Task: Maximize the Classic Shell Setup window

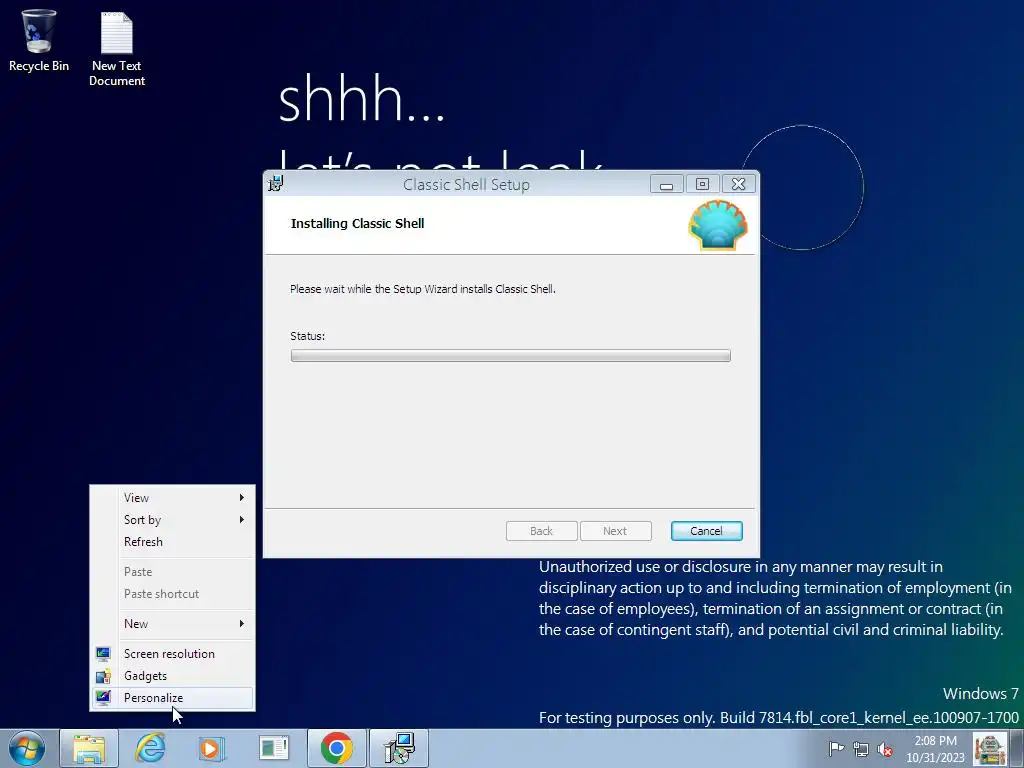Action: coord(702,184)
